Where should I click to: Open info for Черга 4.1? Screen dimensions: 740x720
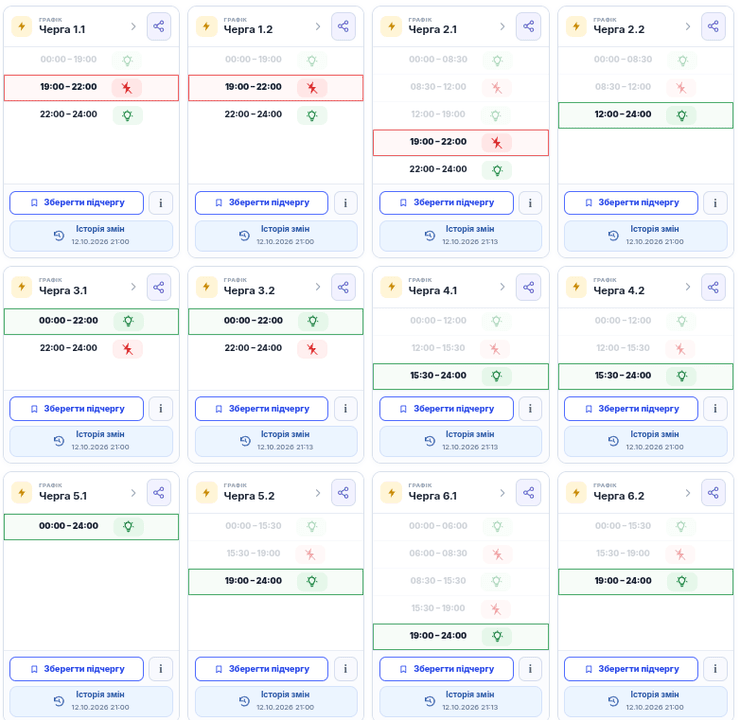coord(530,409)
